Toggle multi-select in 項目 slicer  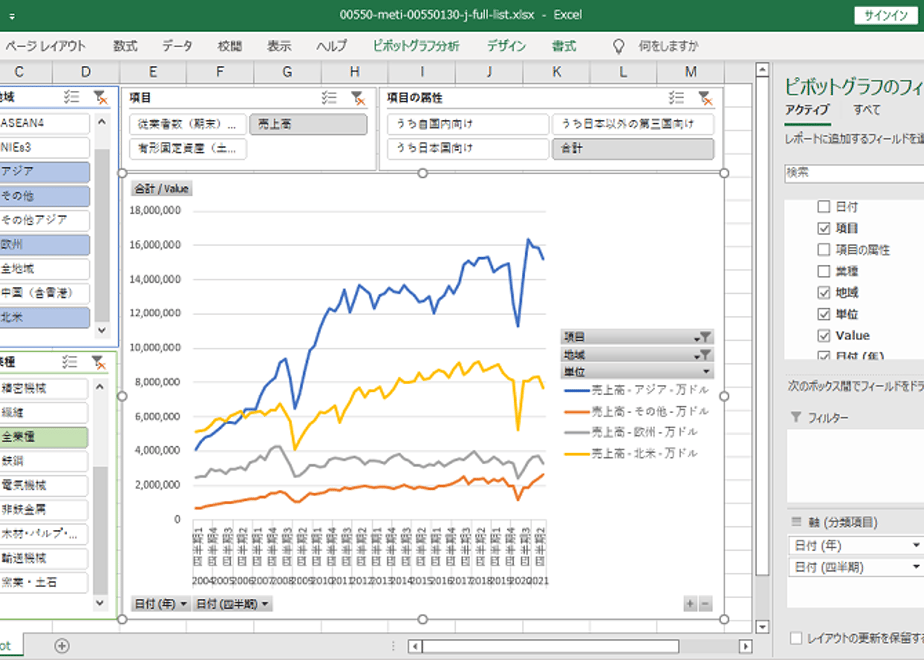[329, 98]
